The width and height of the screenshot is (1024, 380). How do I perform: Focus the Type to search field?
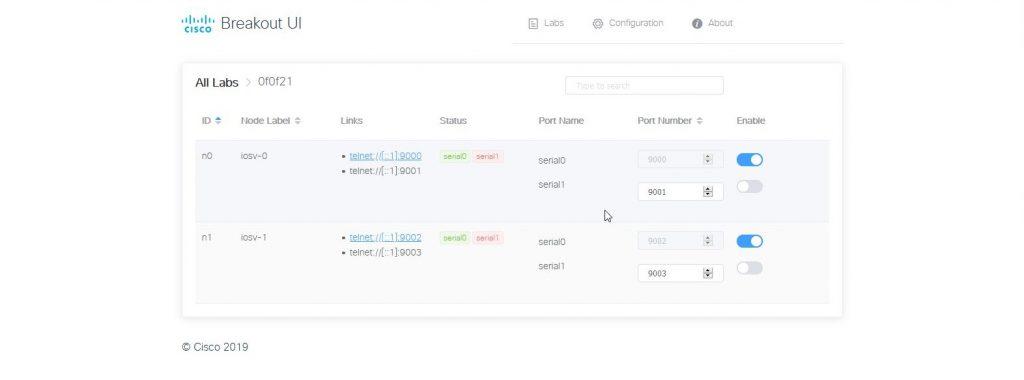pos(644,86)
